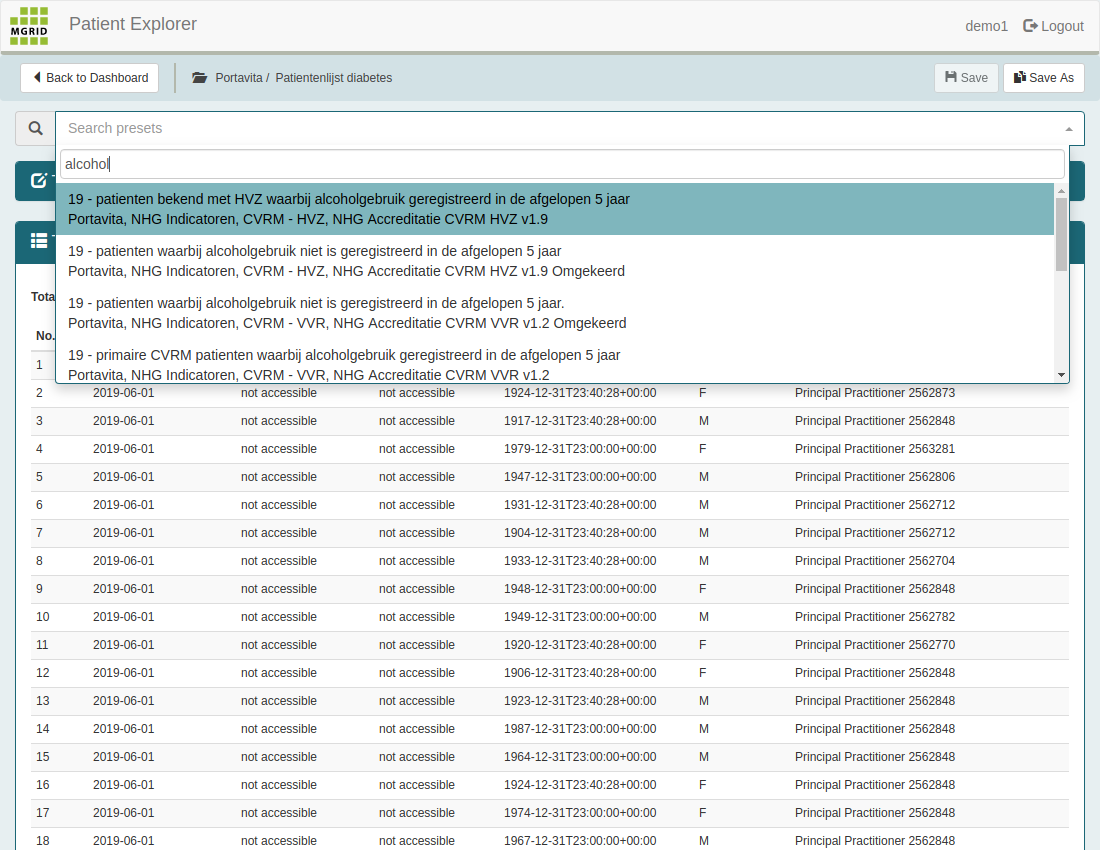
Task: Click Principal Practitioner 2562806 cell
Action: click(875, 477)
